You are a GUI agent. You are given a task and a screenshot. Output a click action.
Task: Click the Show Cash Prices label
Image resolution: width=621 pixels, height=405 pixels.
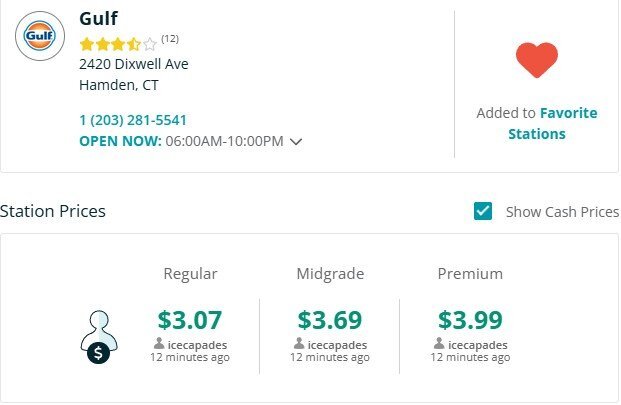pyautogui.click(x=562, y=212)
